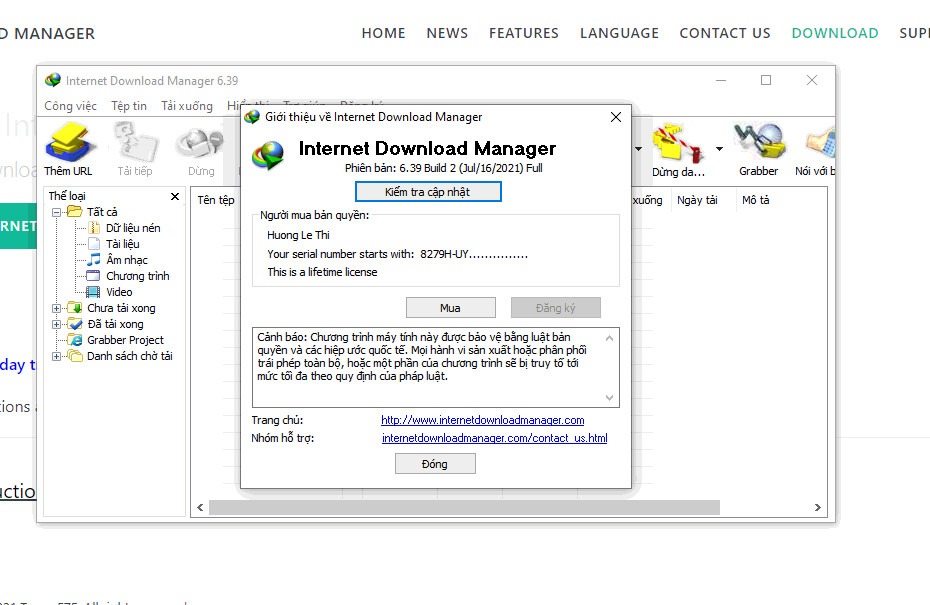Image resolution: width=930 pixels, height=605 pixels.
Task: Expand the Đã tải xong node
Action: coord(56,324)
